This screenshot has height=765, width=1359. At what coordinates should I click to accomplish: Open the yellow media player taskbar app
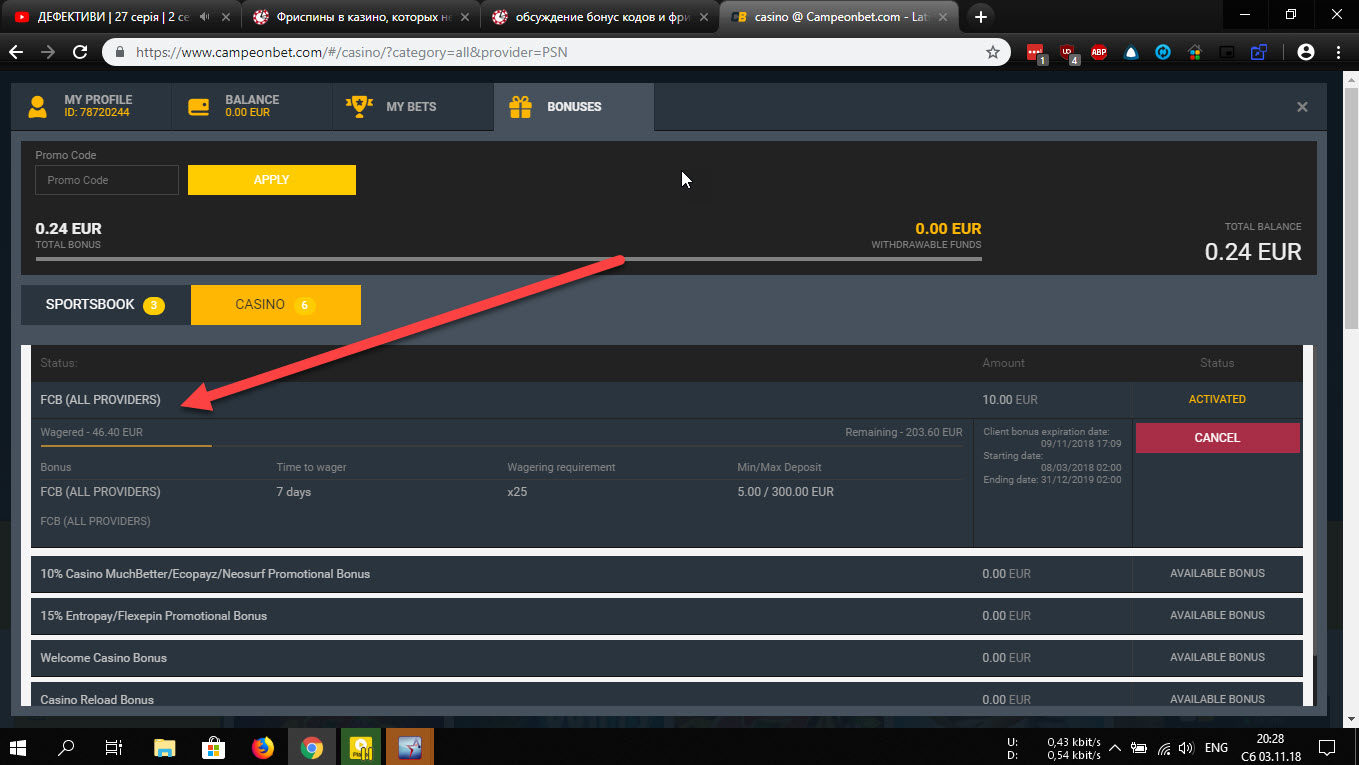(x=360, y=746)
